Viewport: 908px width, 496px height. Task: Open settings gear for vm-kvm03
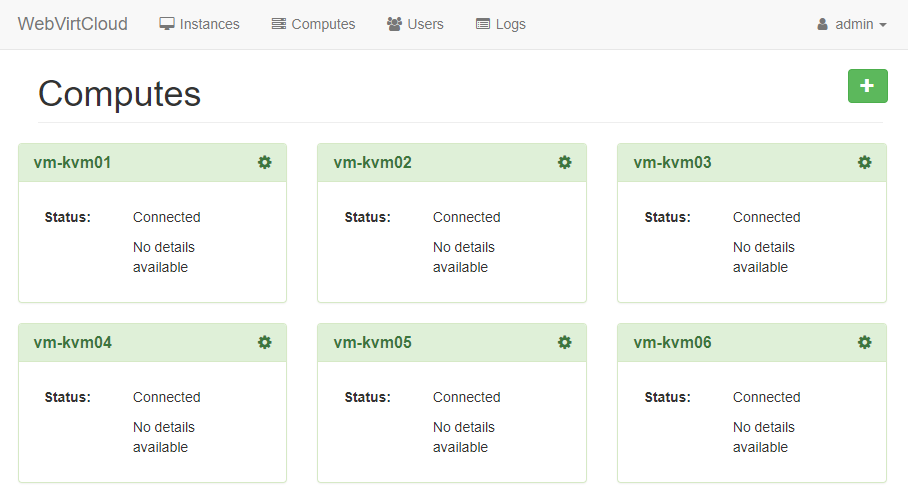(864, 162)
